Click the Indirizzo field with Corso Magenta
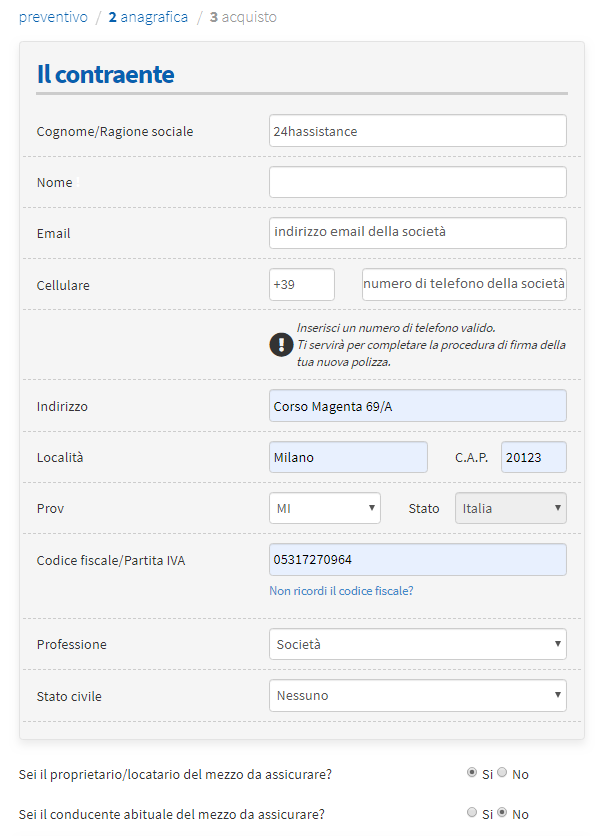607x836 pixels. coord(417,406)
